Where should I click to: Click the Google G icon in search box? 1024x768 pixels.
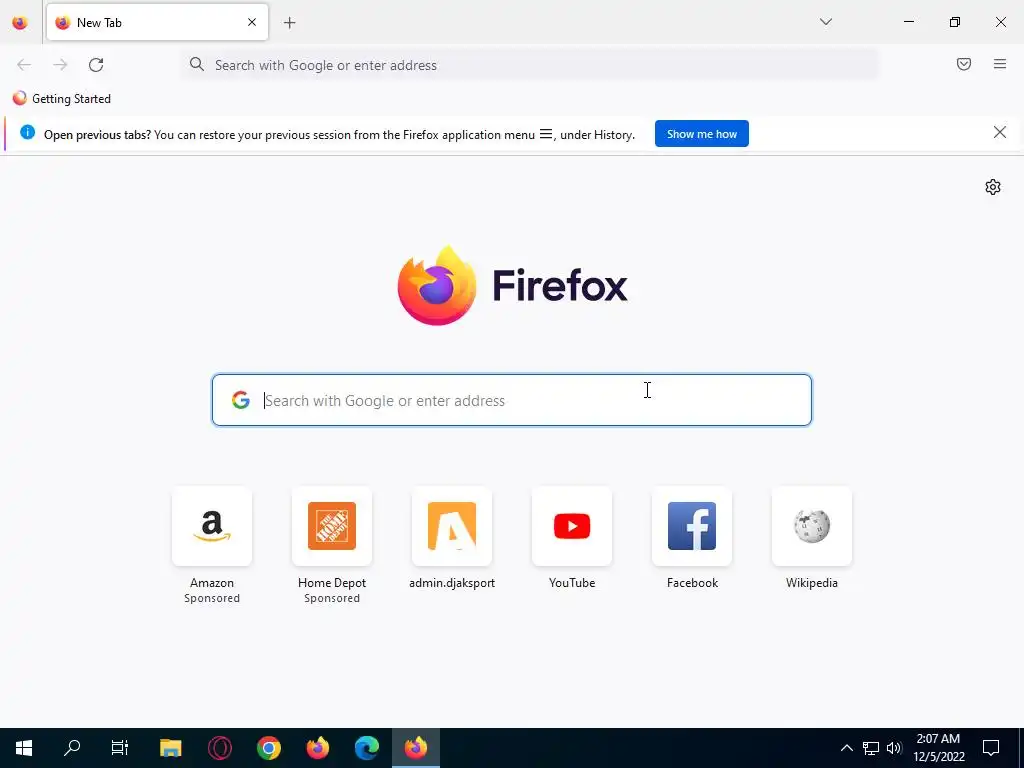tap(241, 400)
